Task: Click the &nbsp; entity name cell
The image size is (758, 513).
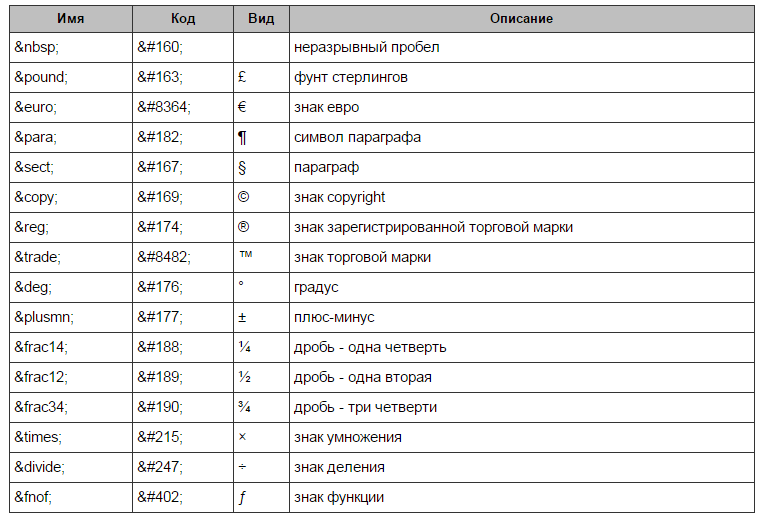Action: coord(71,47)
